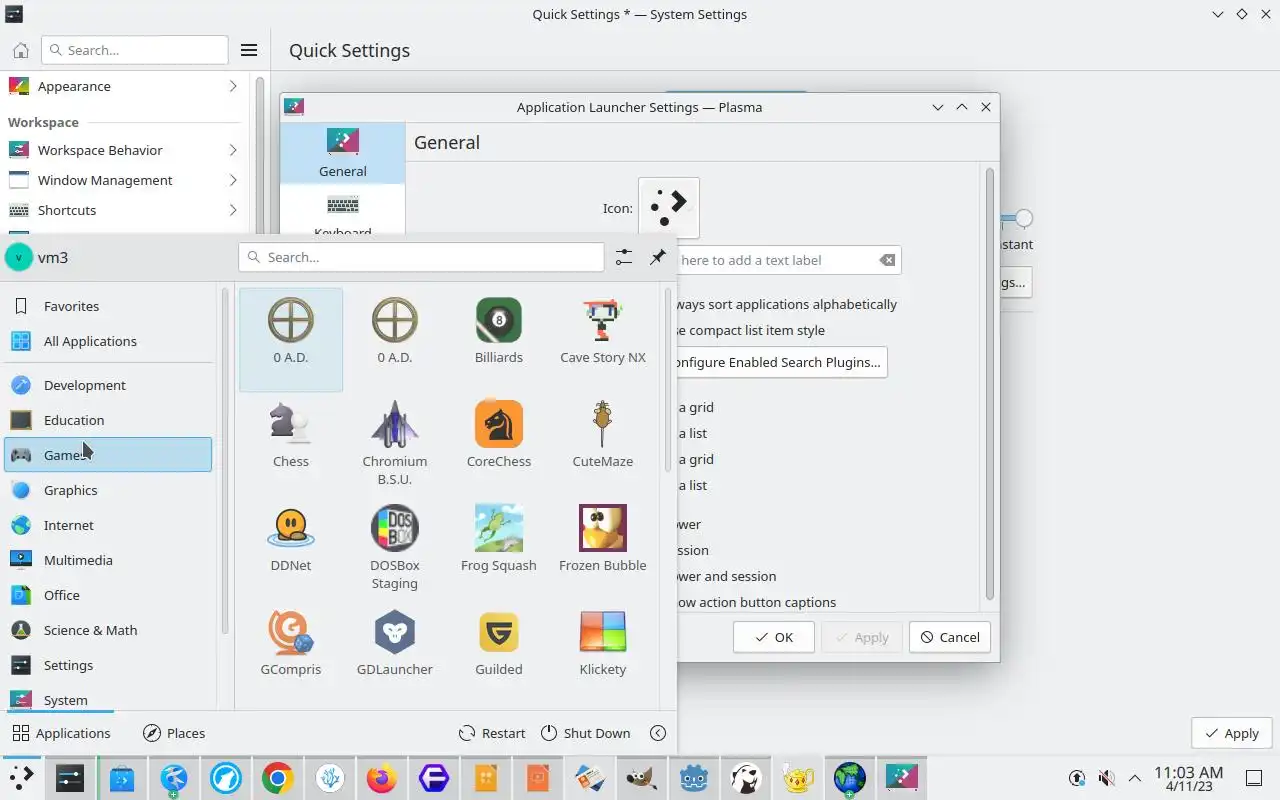Click Shut Down in the launcher footer
The image size is (1280, 800).
(586, 733)
